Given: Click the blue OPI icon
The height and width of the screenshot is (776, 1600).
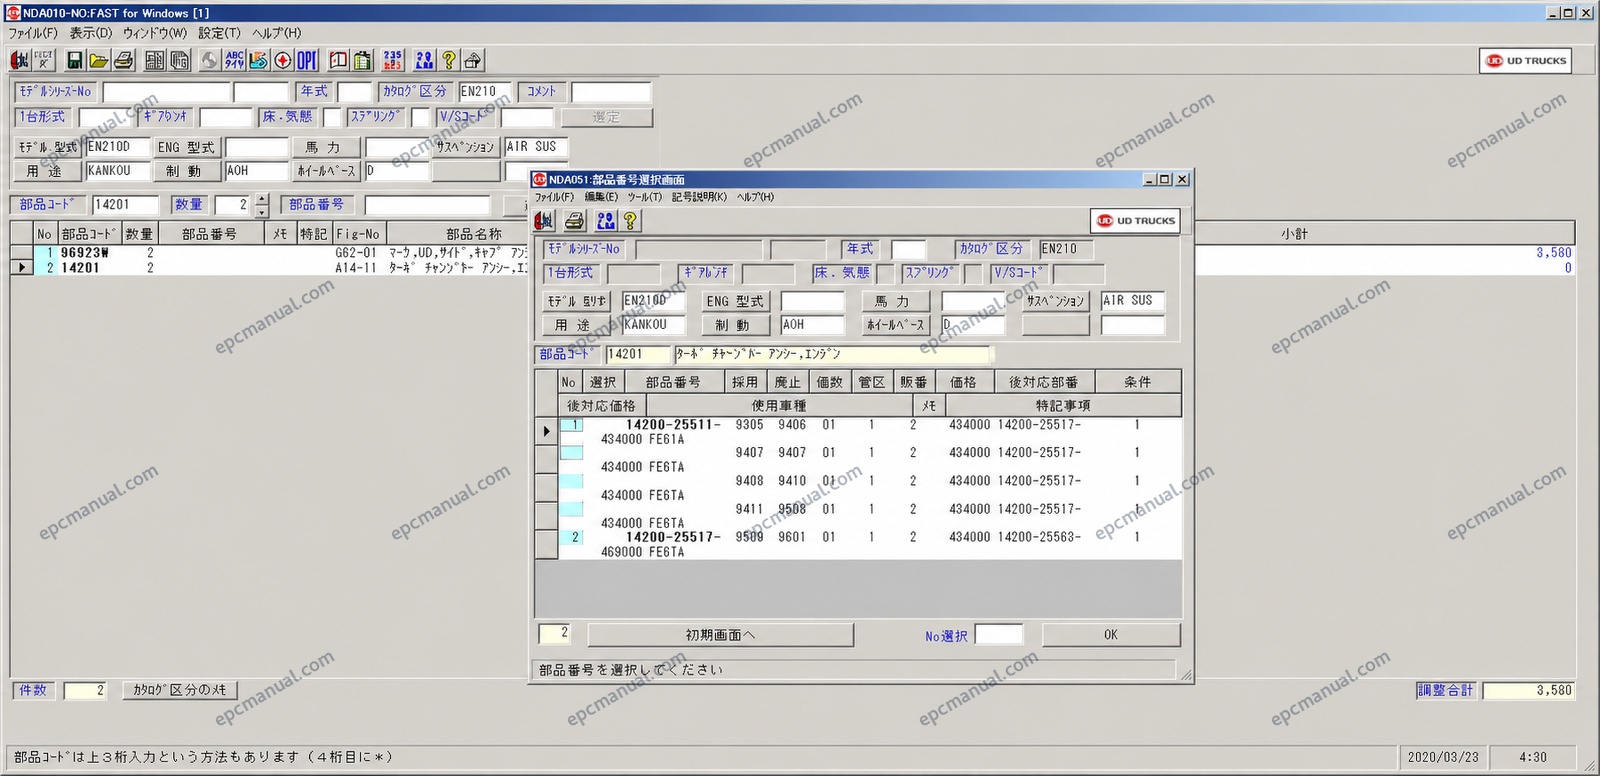Looking at the screenshot, I should [x=307, y=60].
